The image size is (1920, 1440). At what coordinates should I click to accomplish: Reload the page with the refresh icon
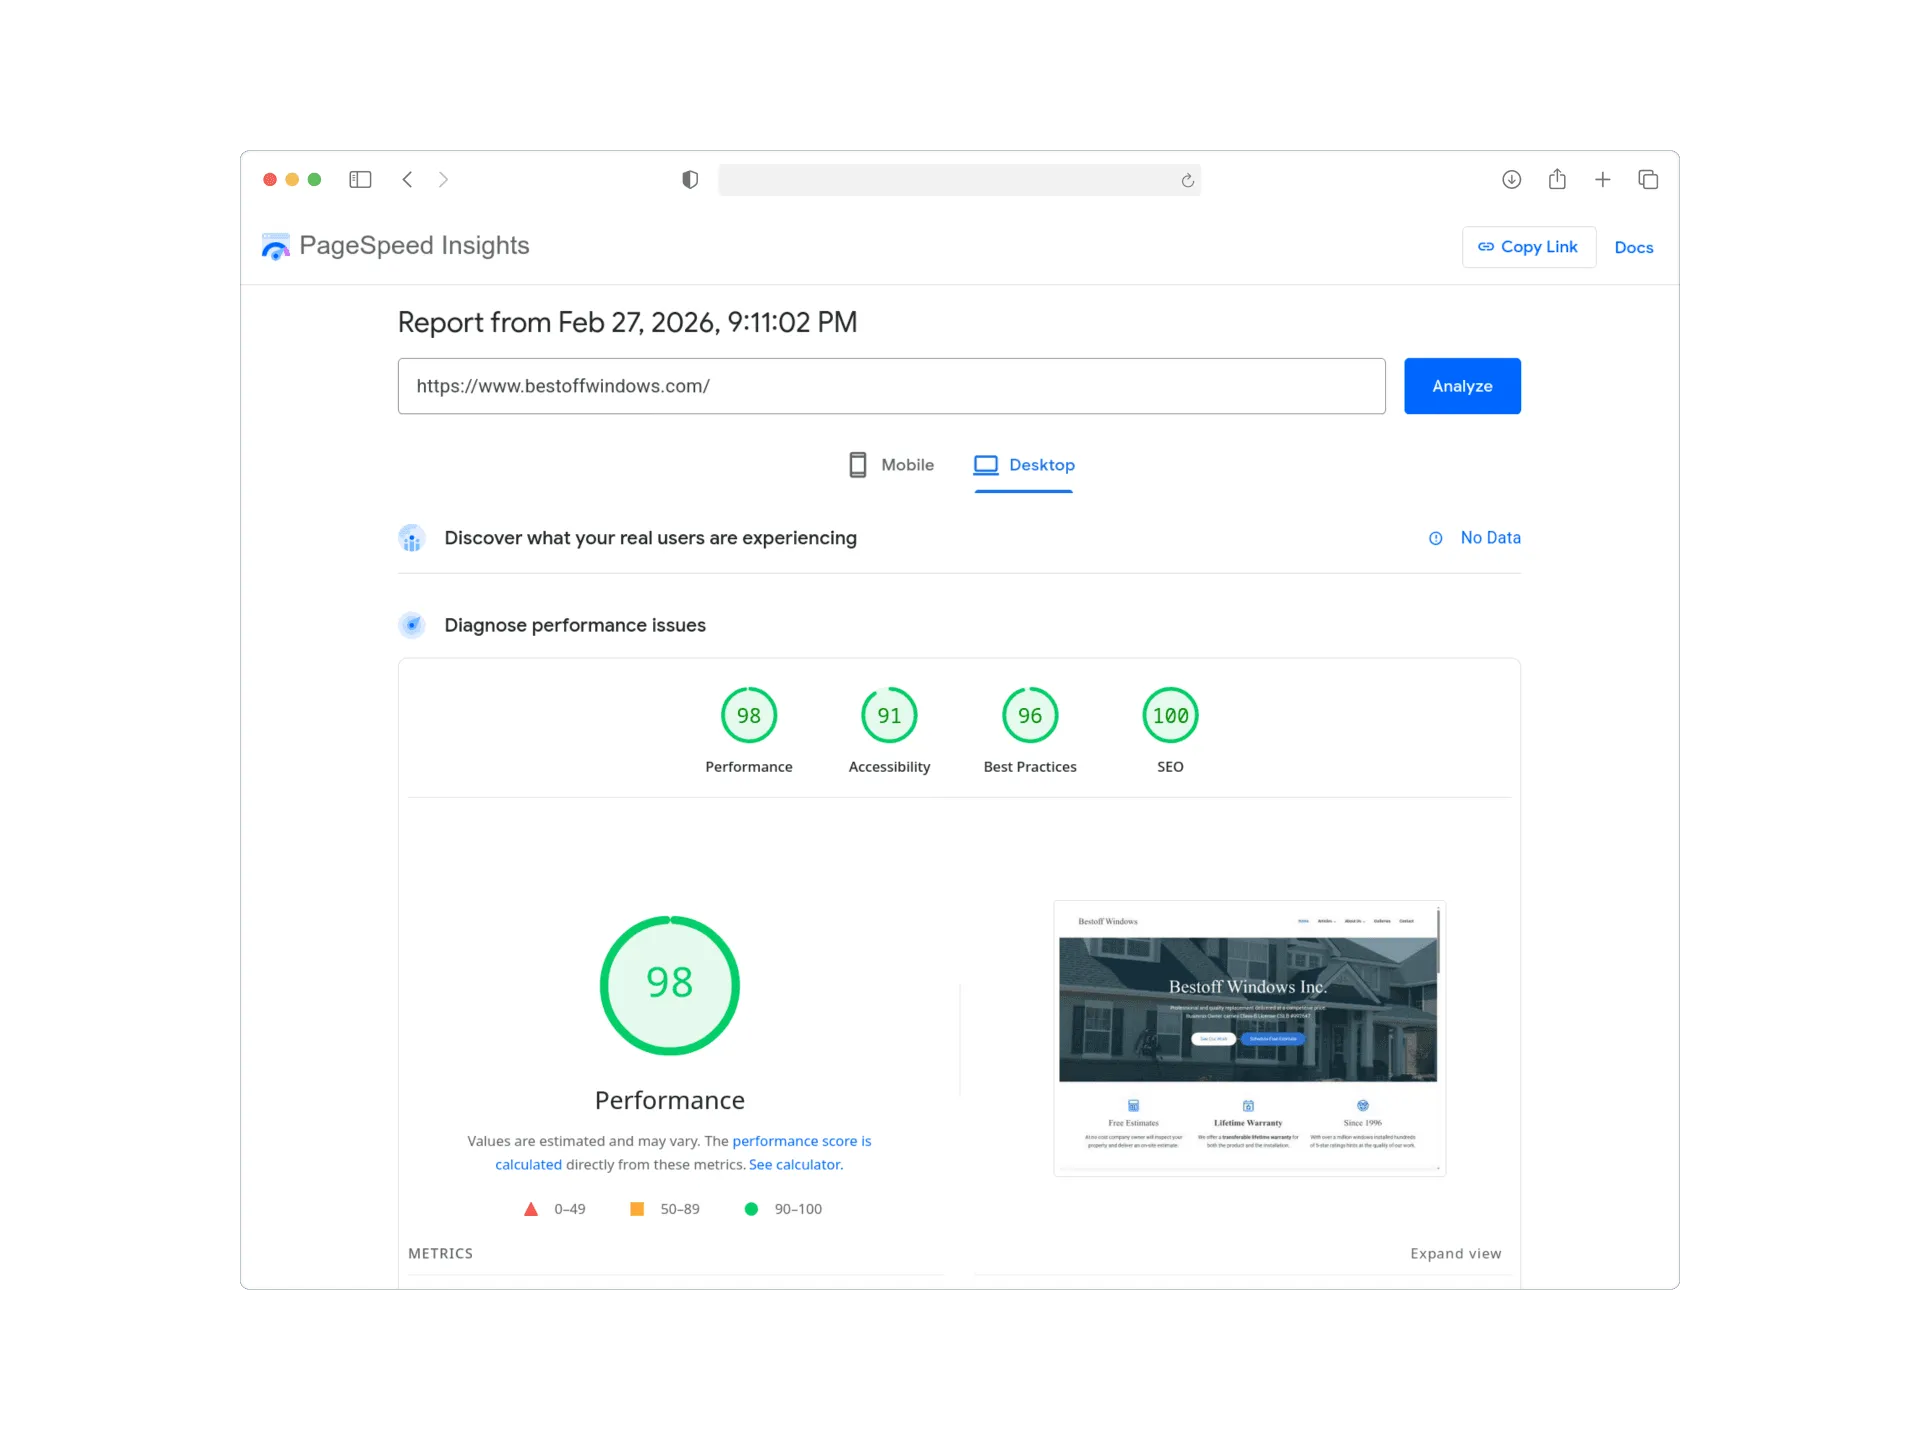click(1187, 180)
